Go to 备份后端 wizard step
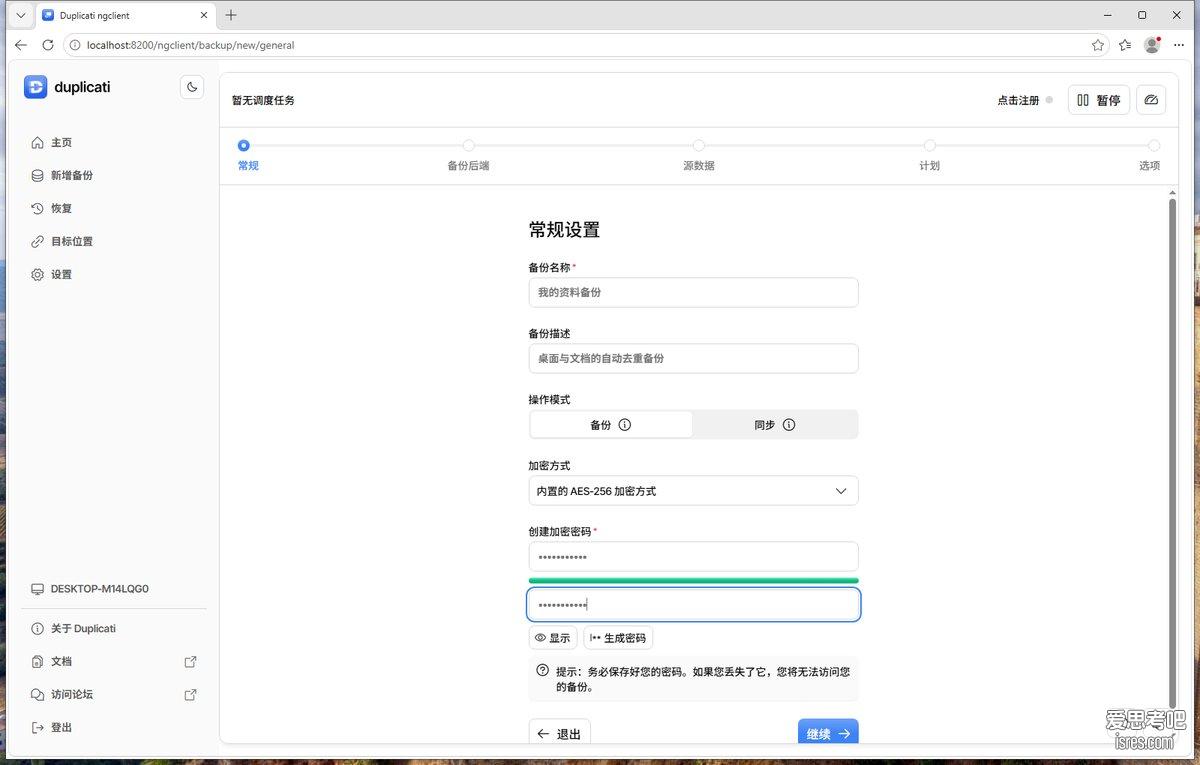This screenshot has width=1200, height=765. point(468,157)
